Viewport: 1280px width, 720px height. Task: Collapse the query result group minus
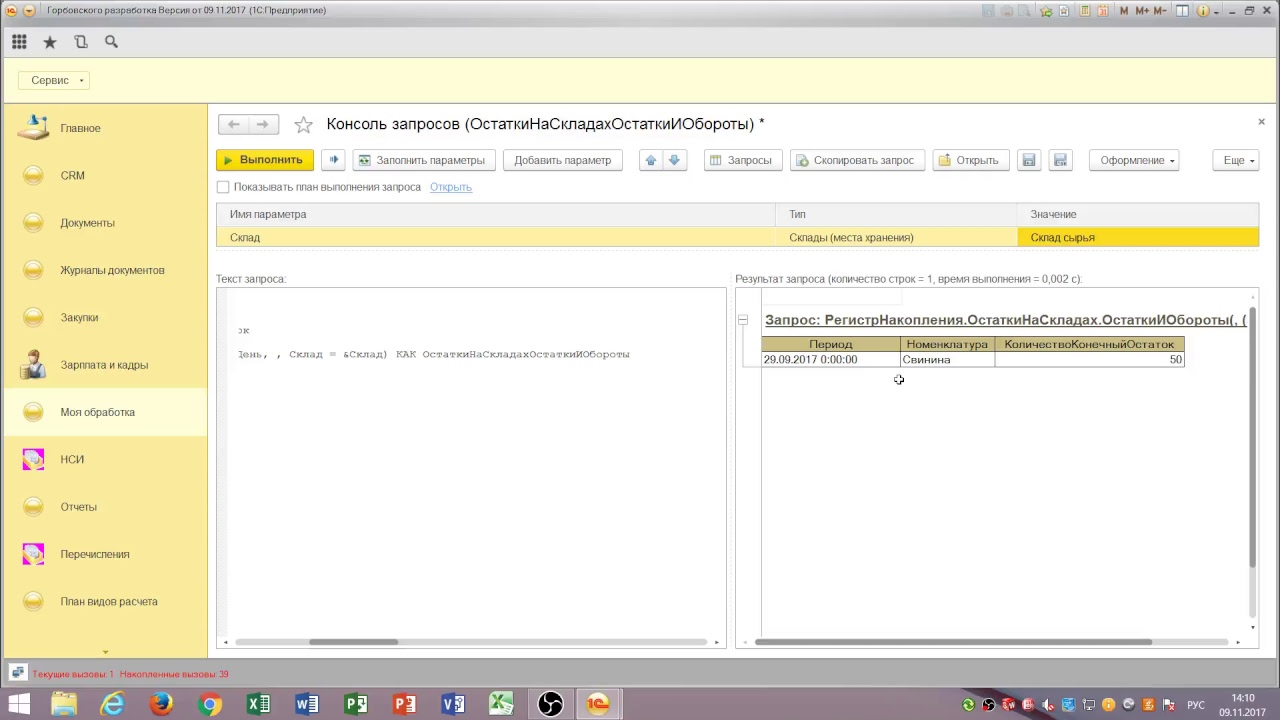743,320
